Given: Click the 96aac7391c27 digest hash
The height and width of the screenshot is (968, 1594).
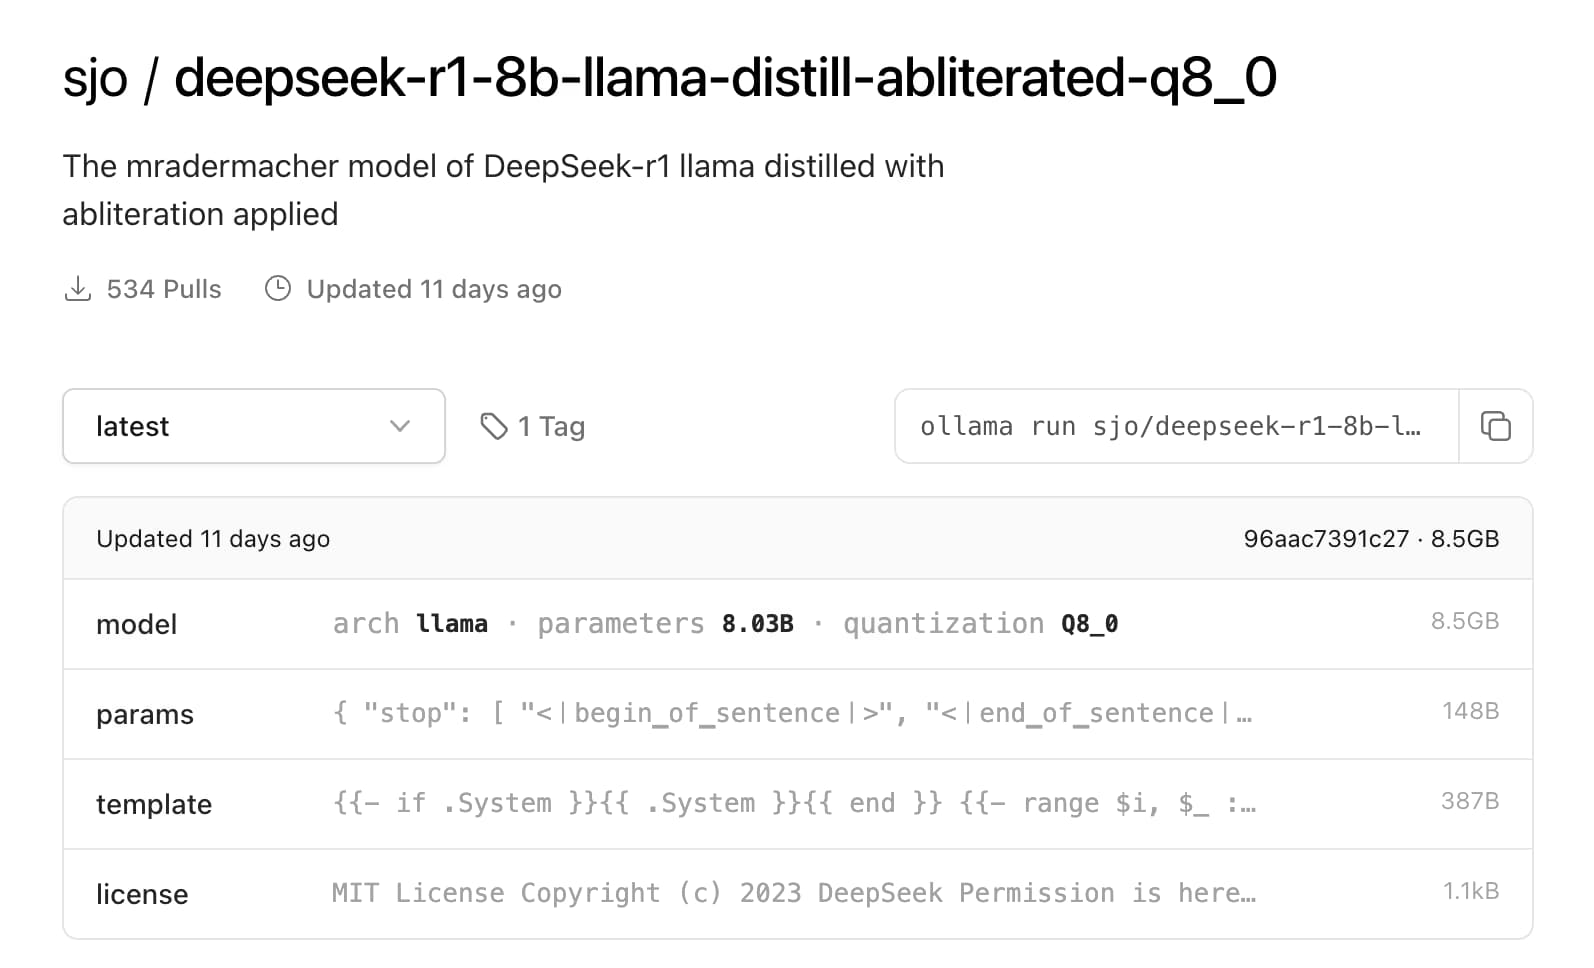Looking at the screenshot, I should tap(1326, 539).
